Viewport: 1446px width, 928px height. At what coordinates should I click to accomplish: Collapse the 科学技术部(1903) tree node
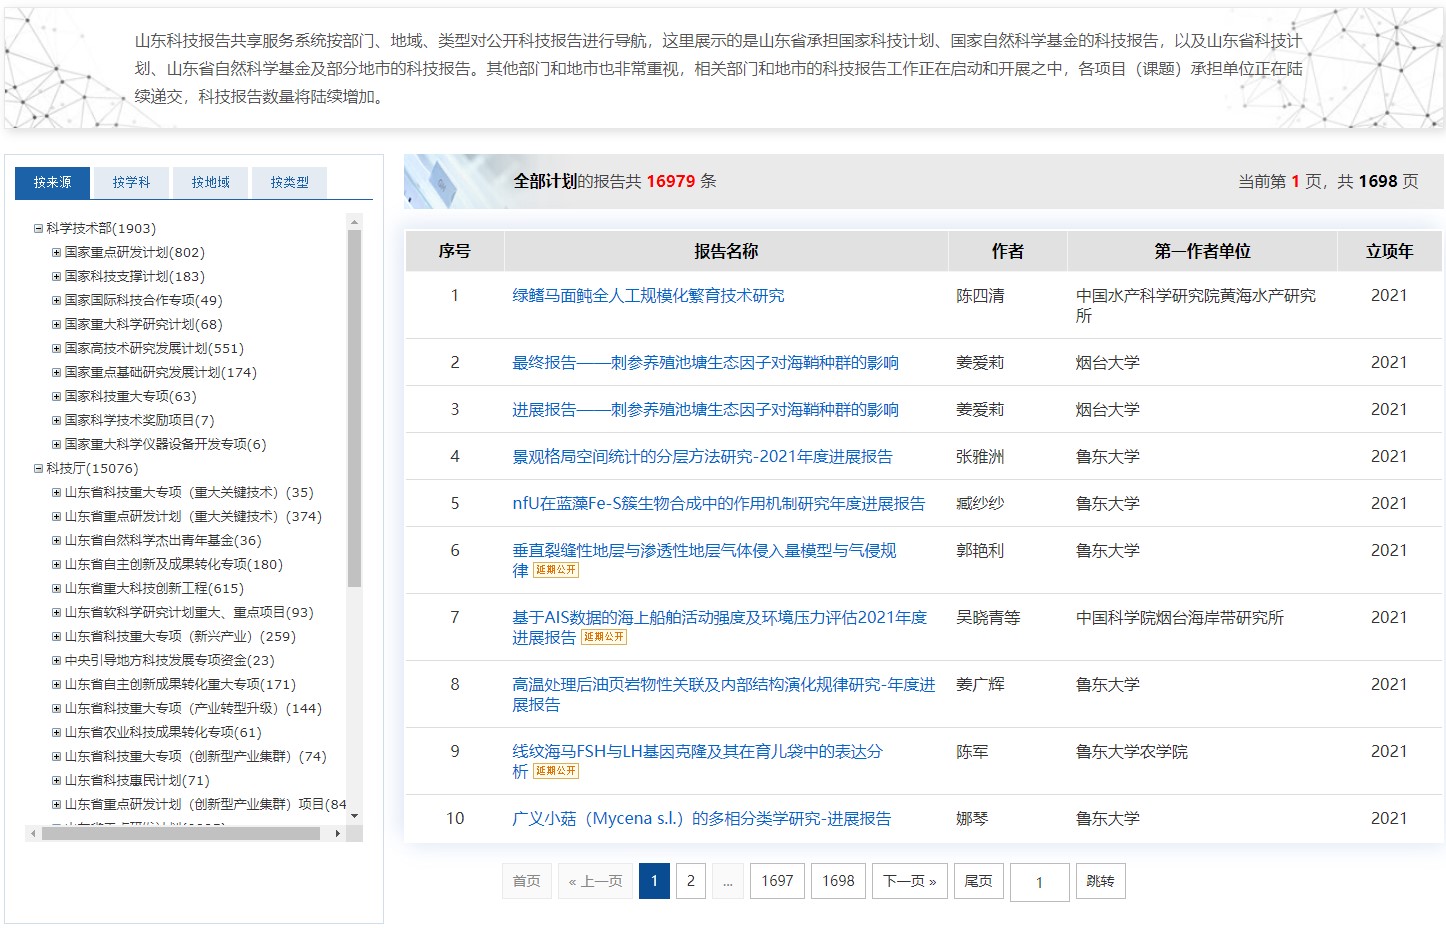coord(38,229)
